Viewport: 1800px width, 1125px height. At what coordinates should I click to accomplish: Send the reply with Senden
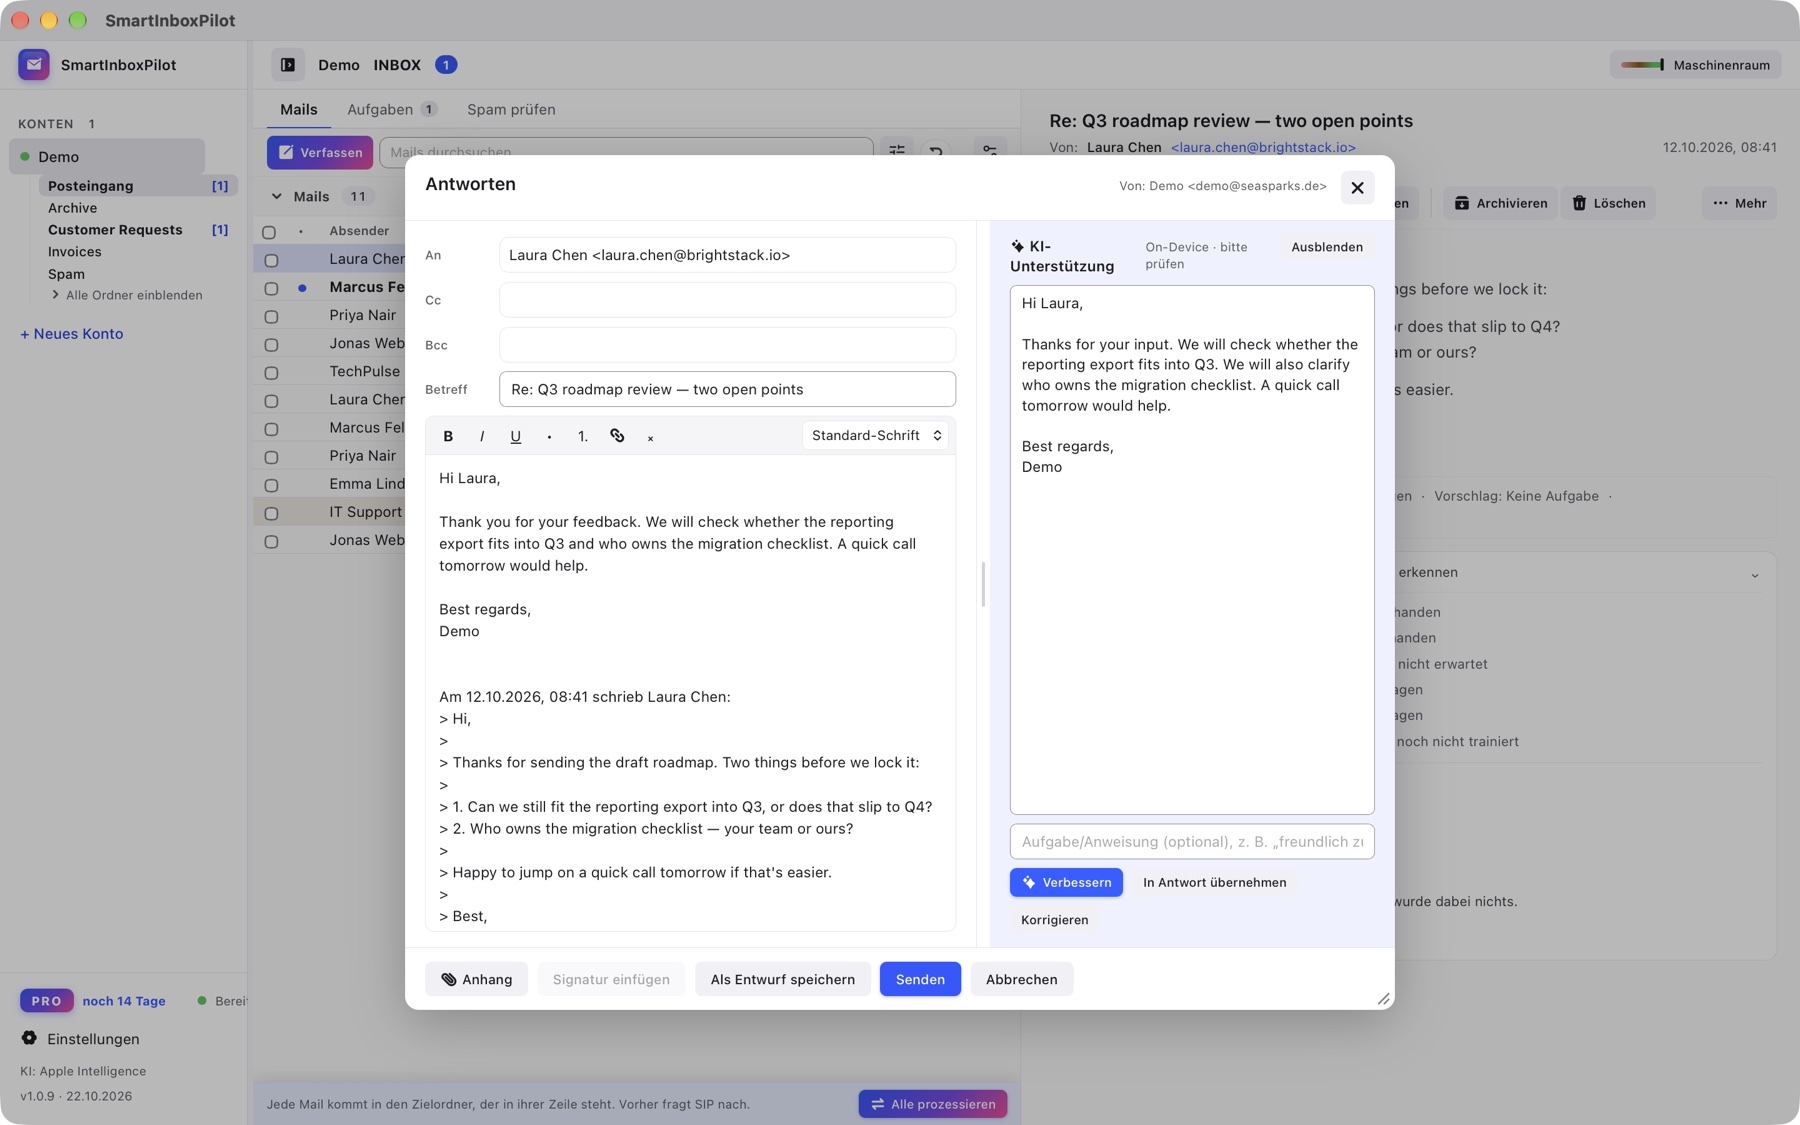tap(920, 979)
